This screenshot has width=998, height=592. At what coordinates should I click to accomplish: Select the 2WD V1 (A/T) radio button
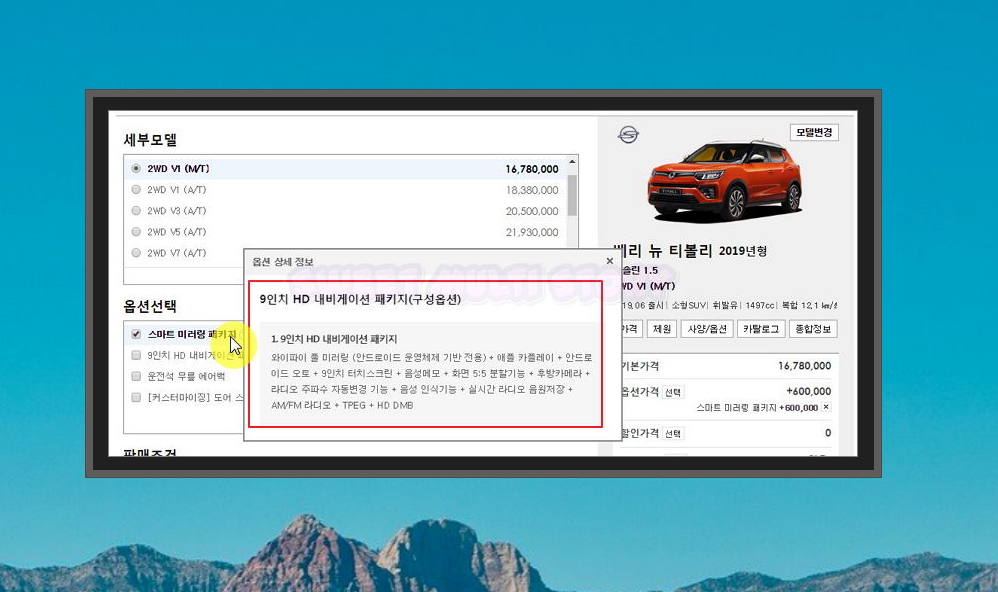(x=136, y=190)
